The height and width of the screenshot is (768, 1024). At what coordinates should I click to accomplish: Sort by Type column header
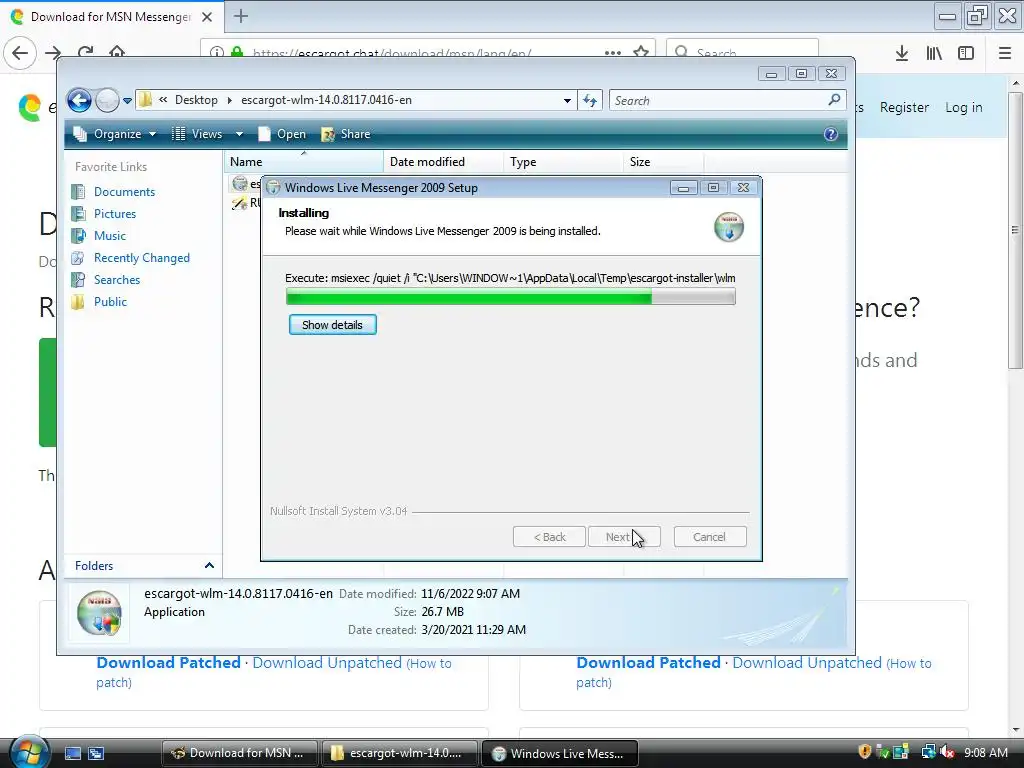563,162
